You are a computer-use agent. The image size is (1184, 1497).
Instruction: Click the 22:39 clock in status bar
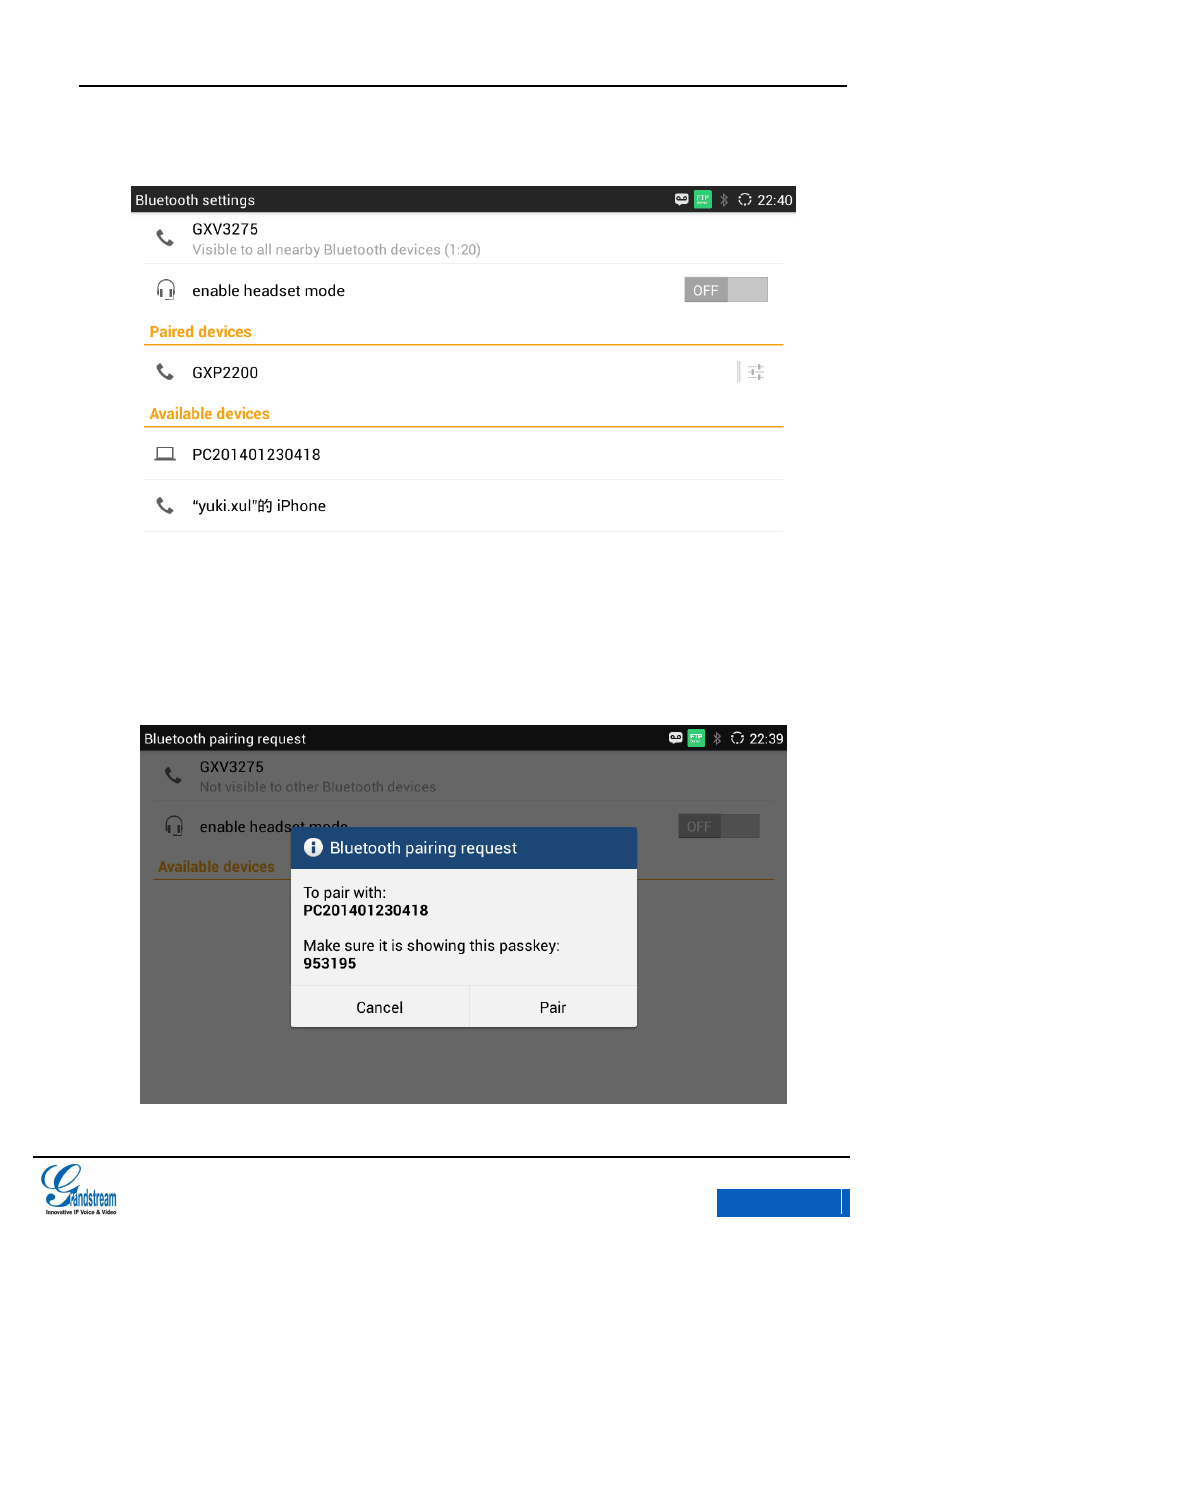767,739
